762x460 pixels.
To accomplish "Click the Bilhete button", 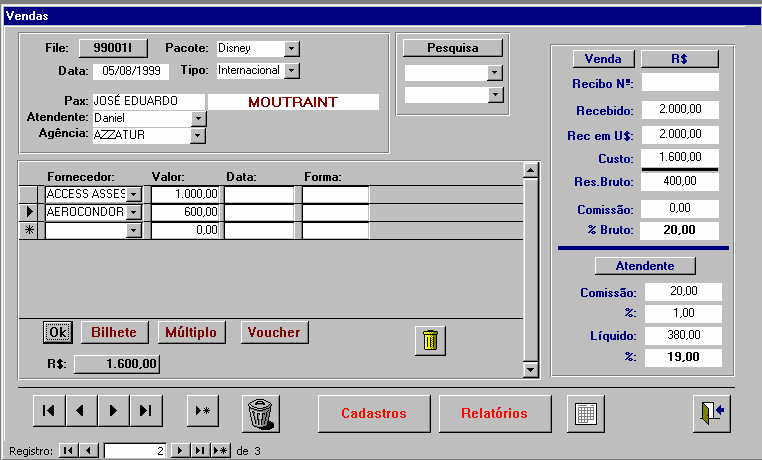I will 114,332.
